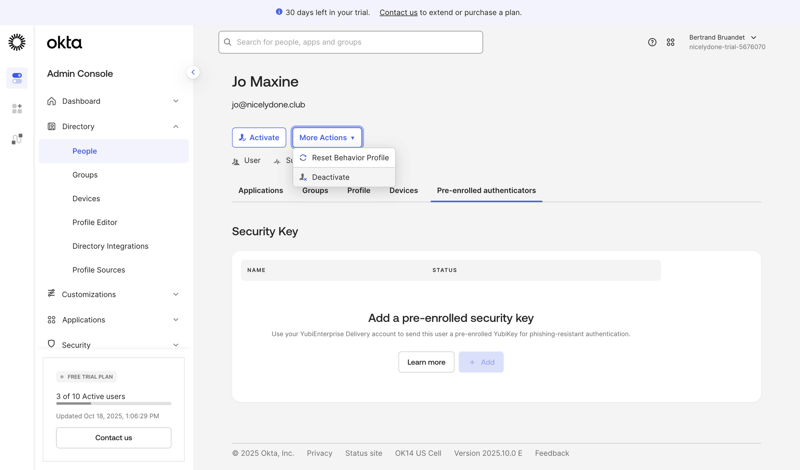Switch to the Profile tab
Viewport: 800px width, 470px height.
(359, 190)
